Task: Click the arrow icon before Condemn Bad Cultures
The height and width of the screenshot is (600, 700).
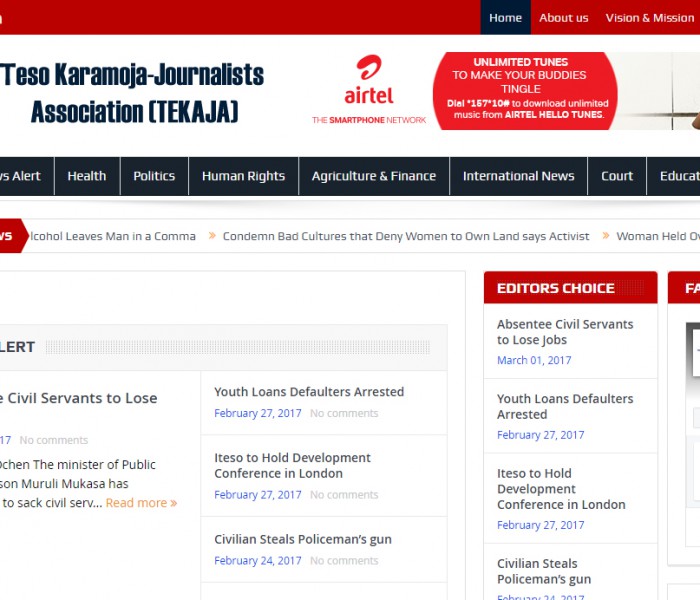Action: (212, 235)
